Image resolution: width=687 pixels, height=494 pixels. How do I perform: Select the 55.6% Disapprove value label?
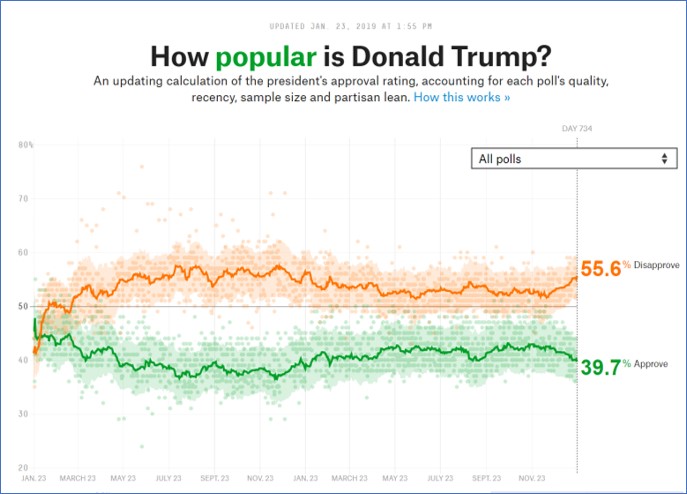pos(601,269)
